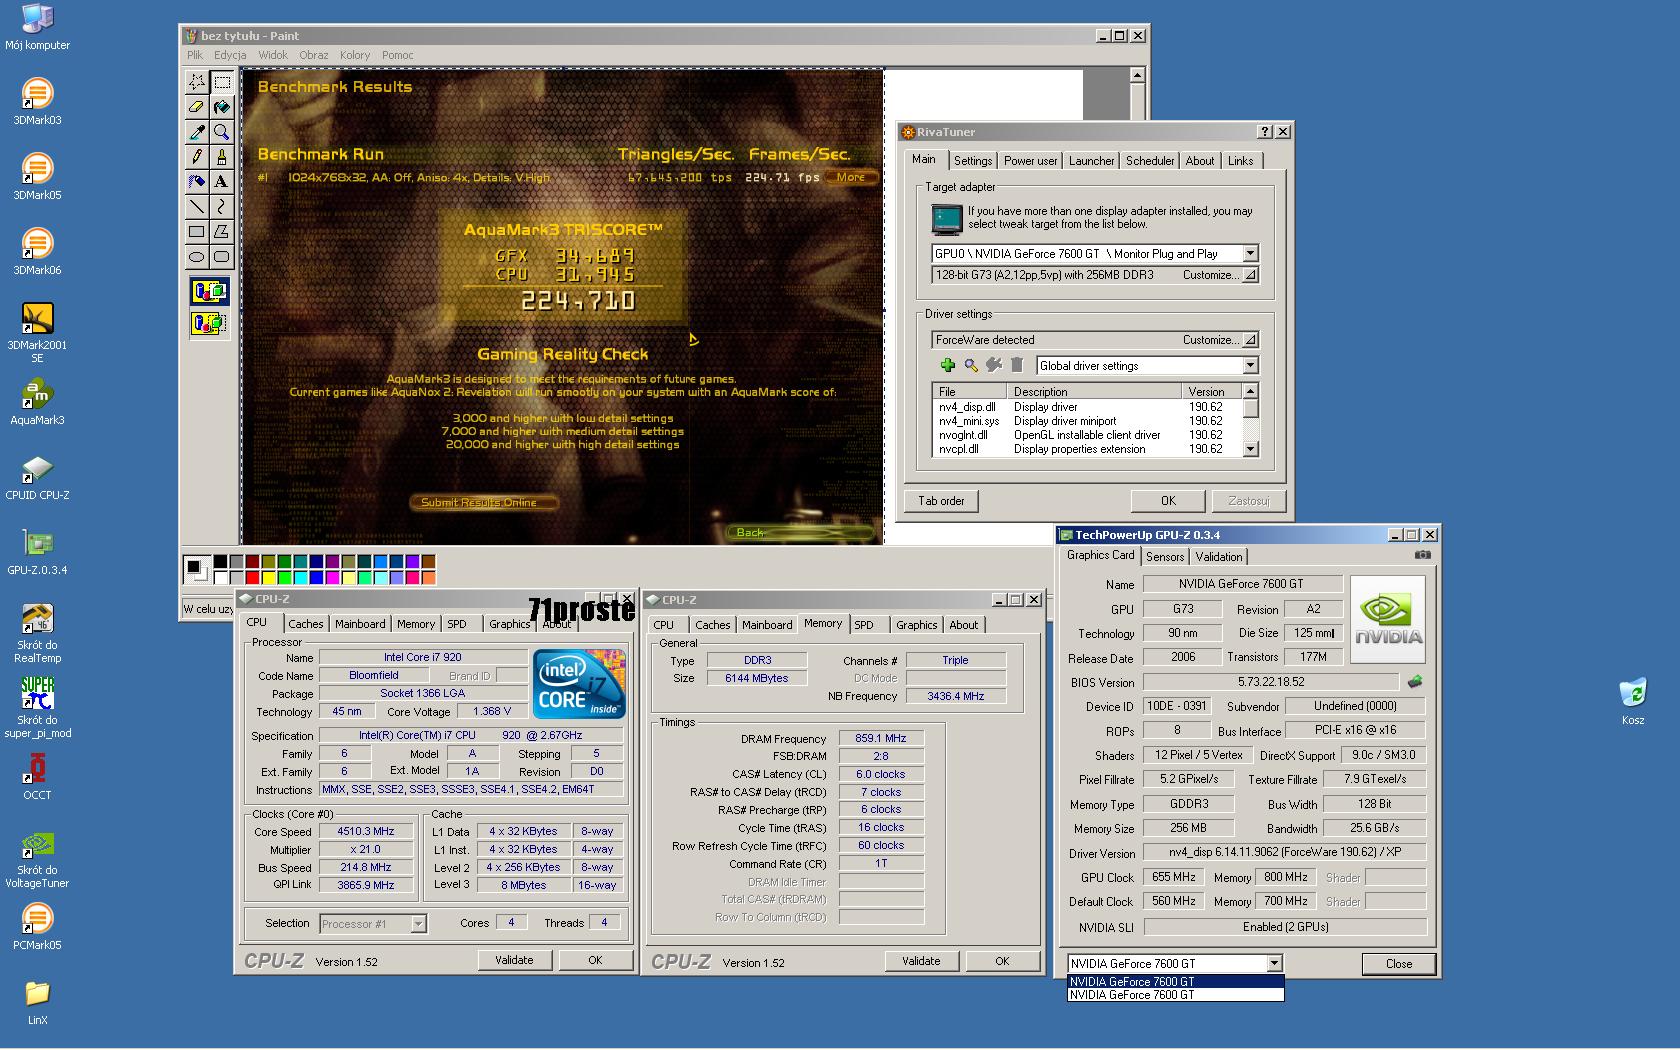The image size is (1680, 1050).
Task: Choose the Ellipse shape tool in Paint
Action: click(197, 257)
